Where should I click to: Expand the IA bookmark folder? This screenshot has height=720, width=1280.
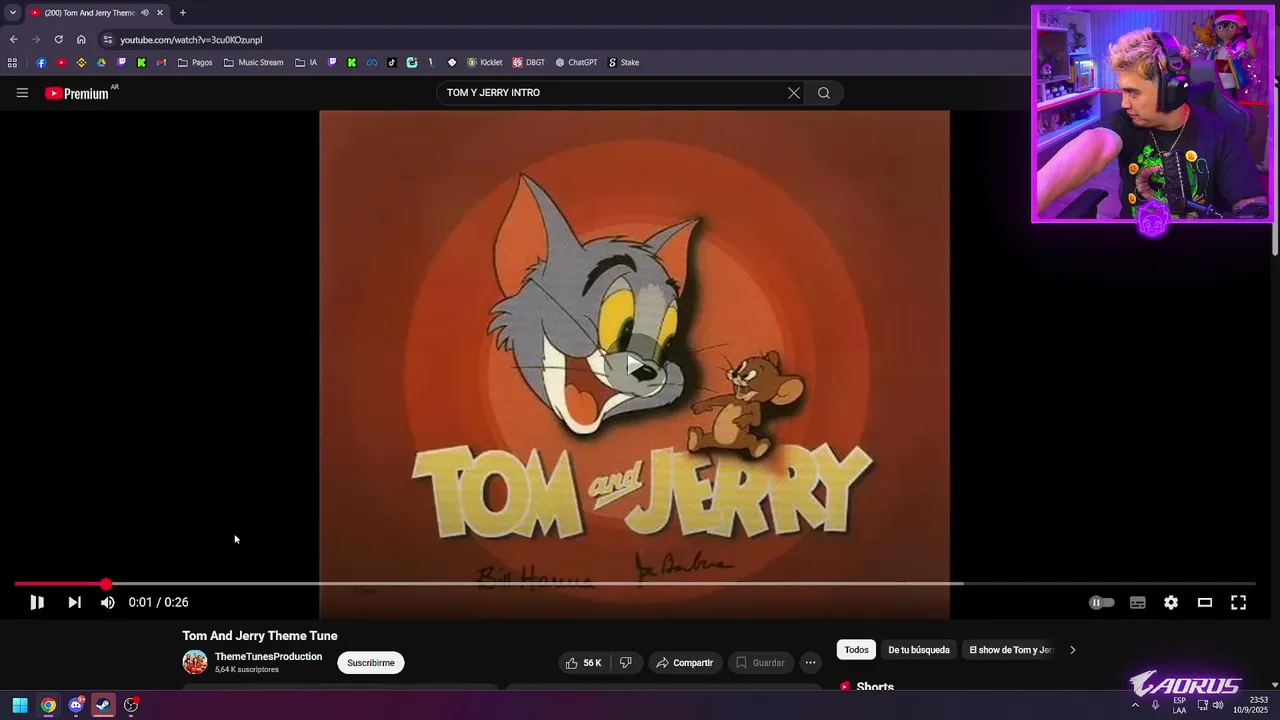point(306,62)
